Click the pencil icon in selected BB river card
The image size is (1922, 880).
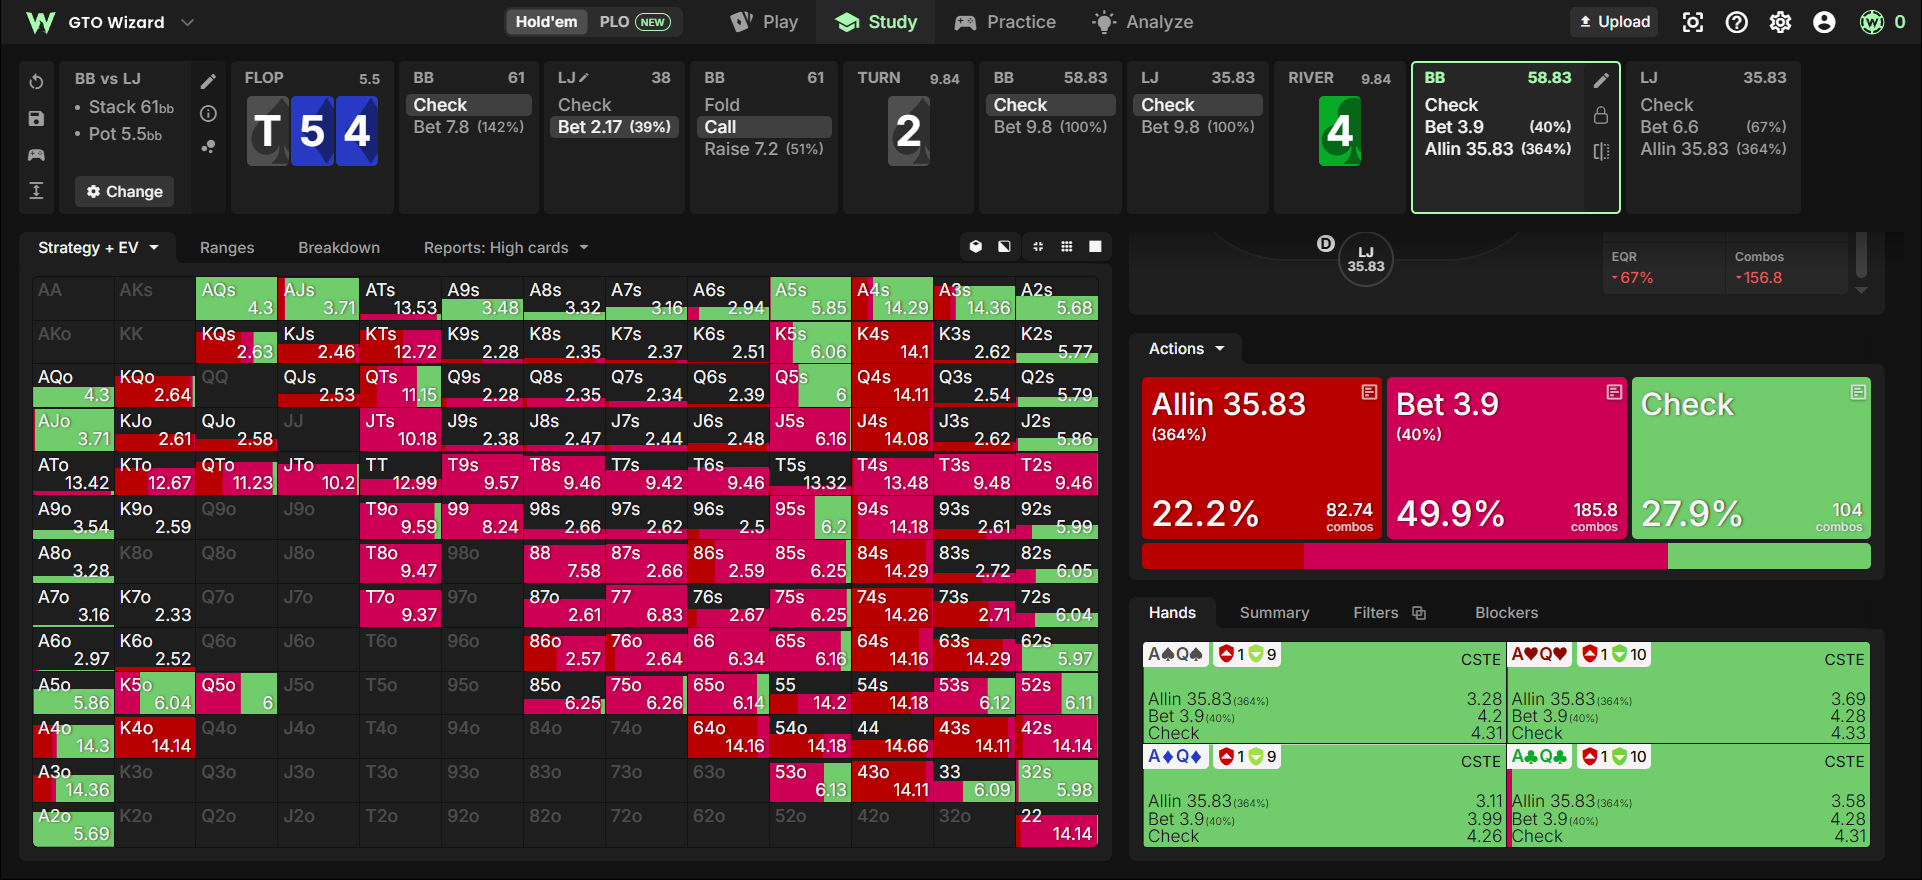[x=1601, y=81]
